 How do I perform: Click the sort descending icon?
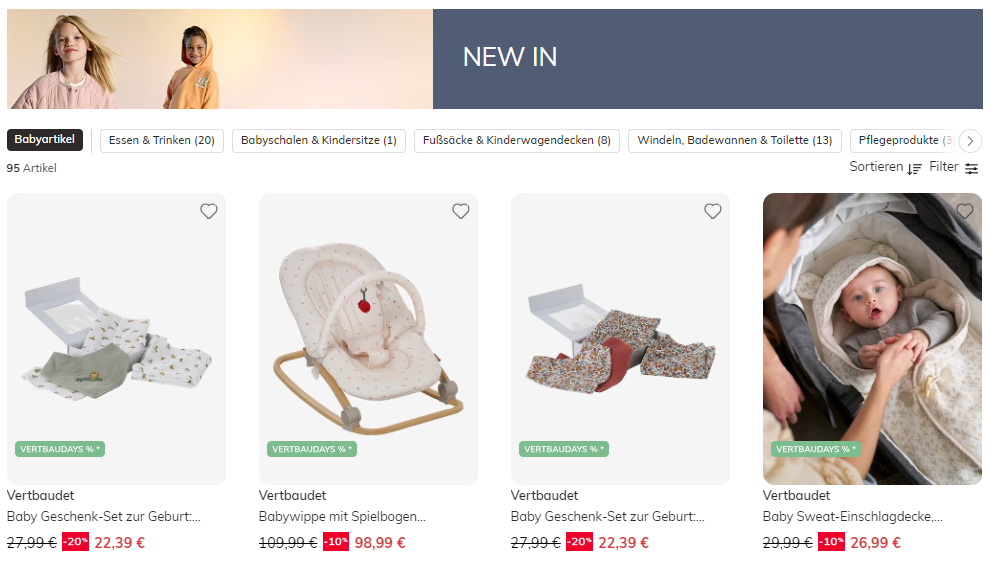coord(915,169)
